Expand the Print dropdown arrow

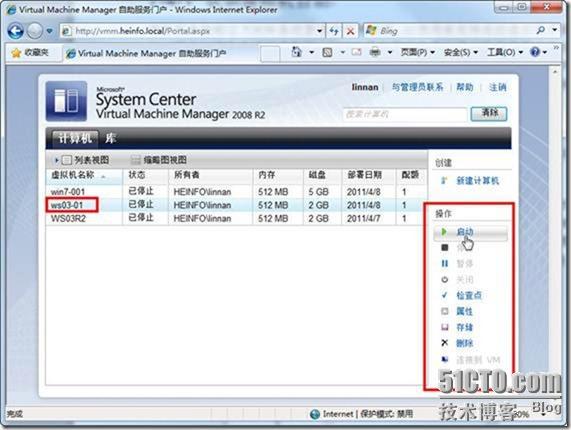coord(390,53)
